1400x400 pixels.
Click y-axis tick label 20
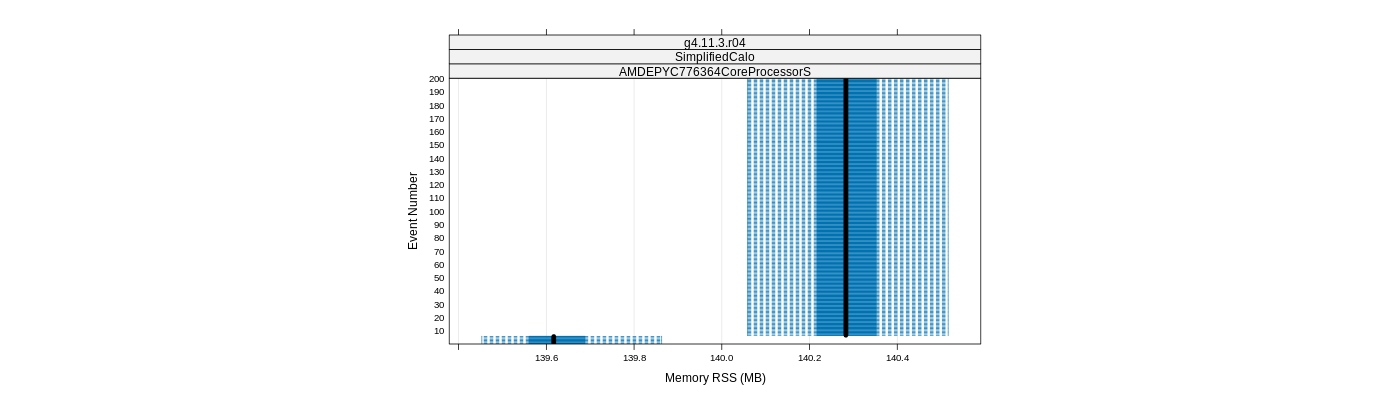click(439, 318)
